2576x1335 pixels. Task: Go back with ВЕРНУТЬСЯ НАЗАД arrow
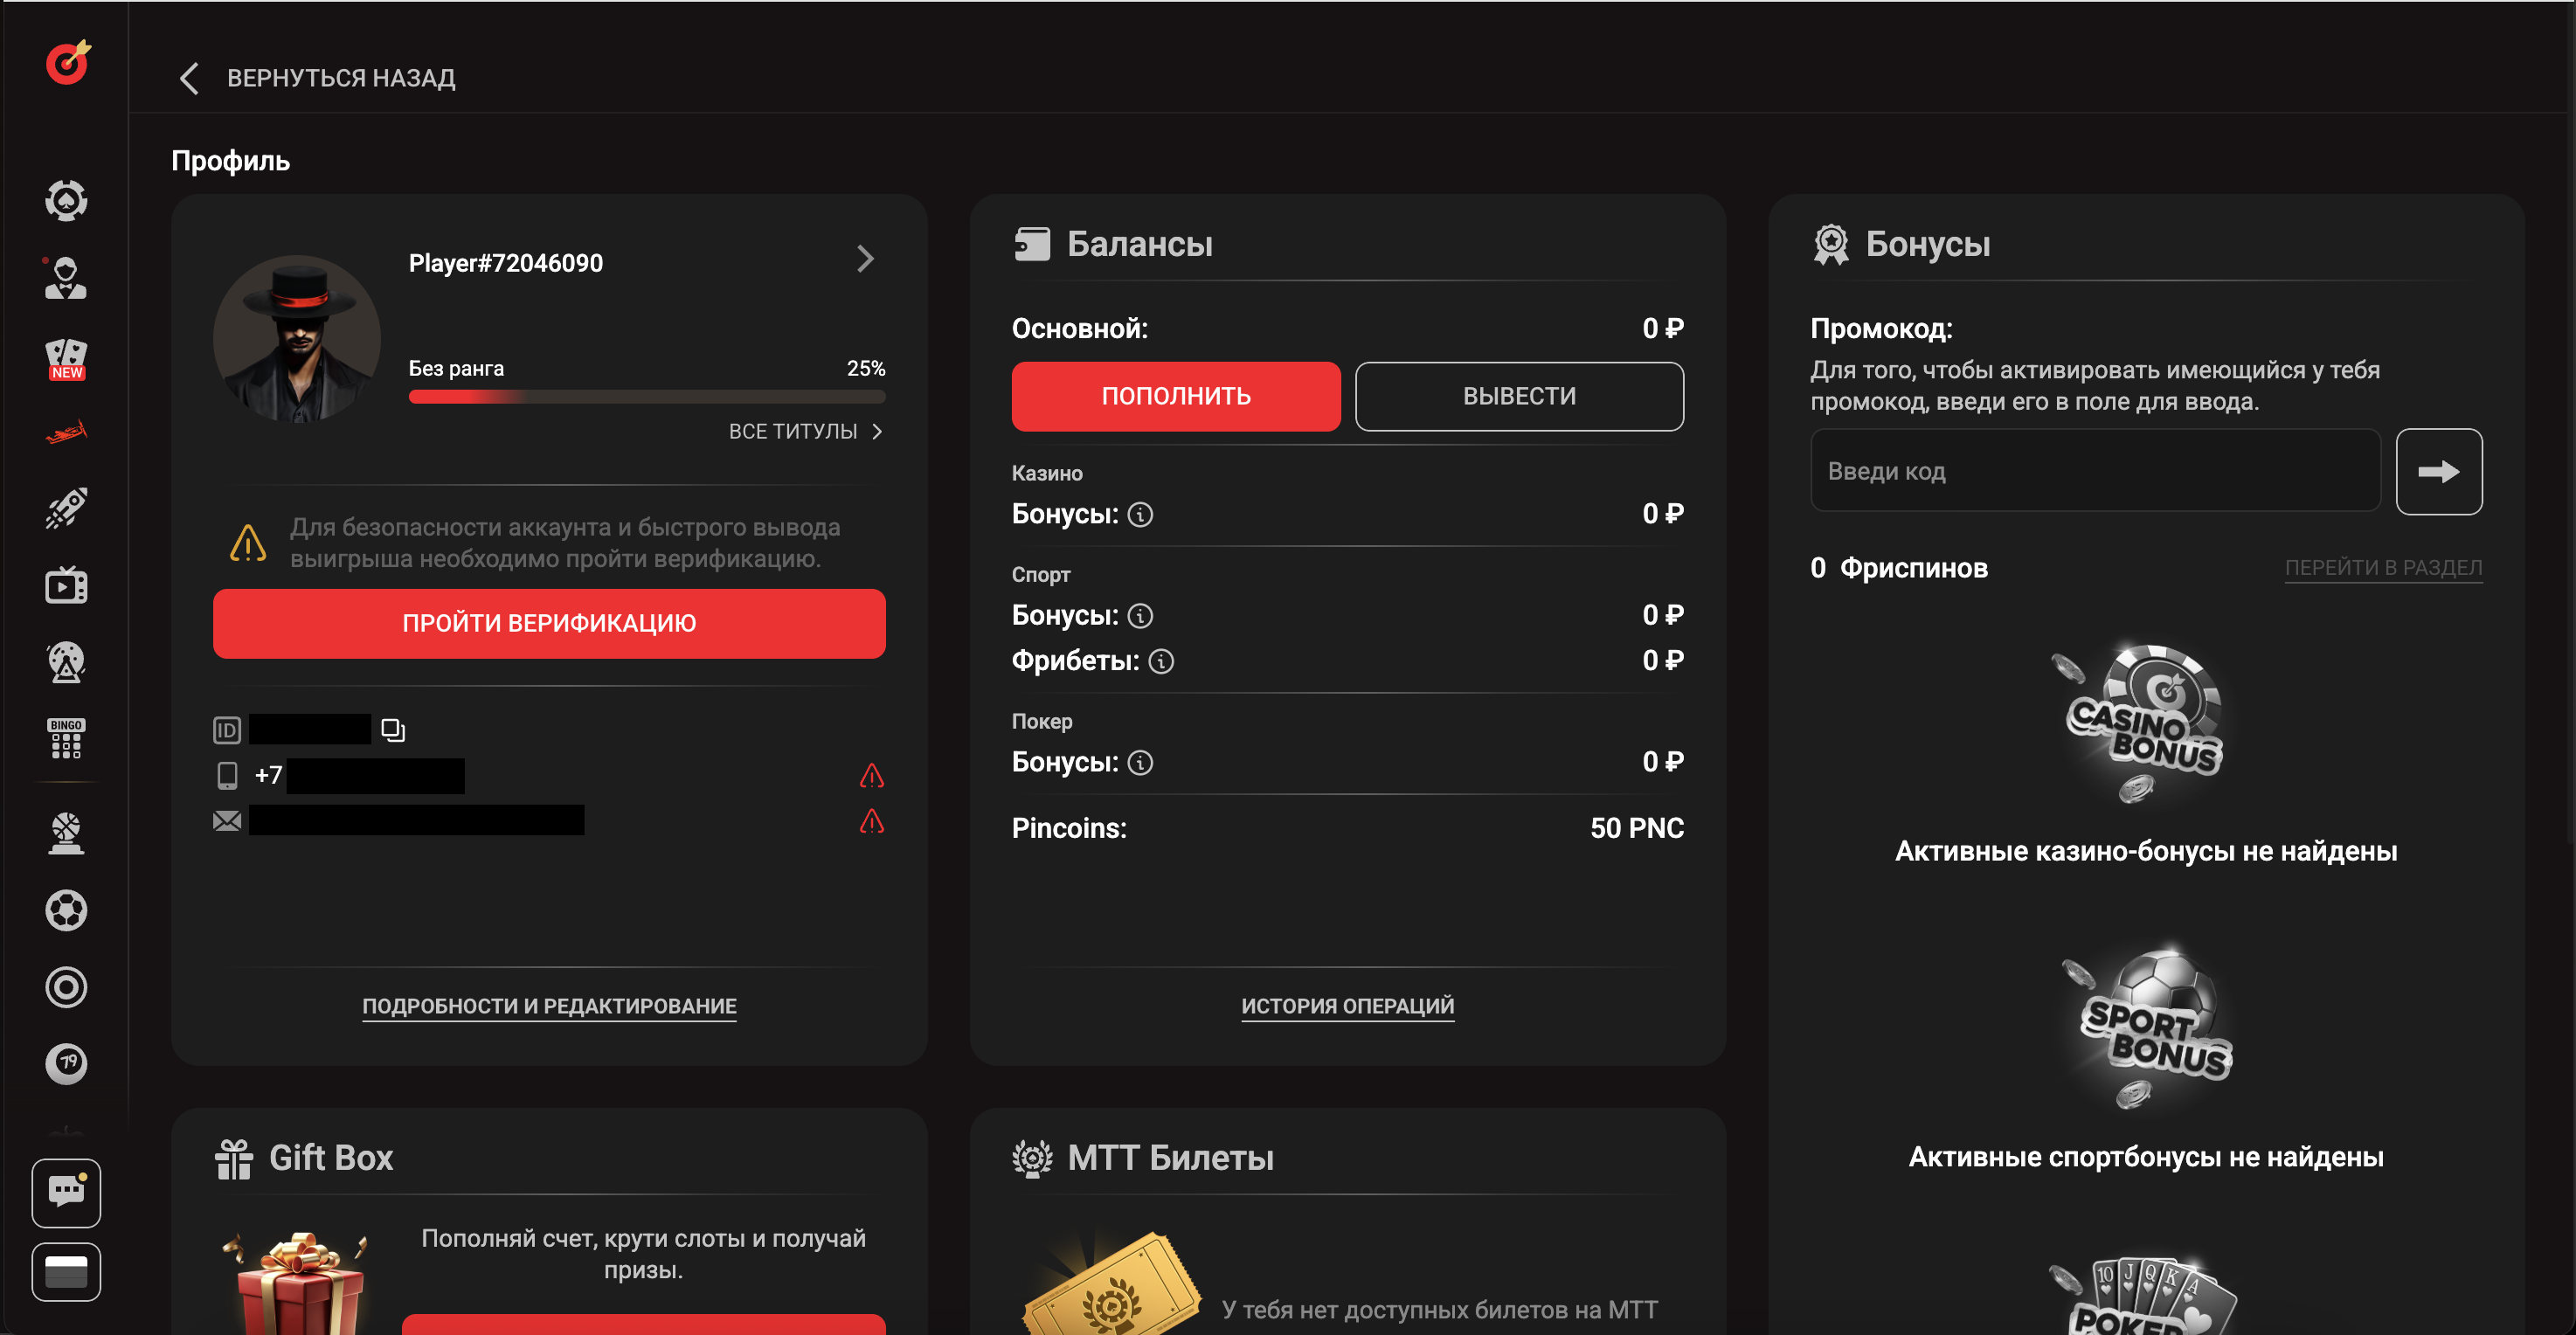tap(189, 78)
